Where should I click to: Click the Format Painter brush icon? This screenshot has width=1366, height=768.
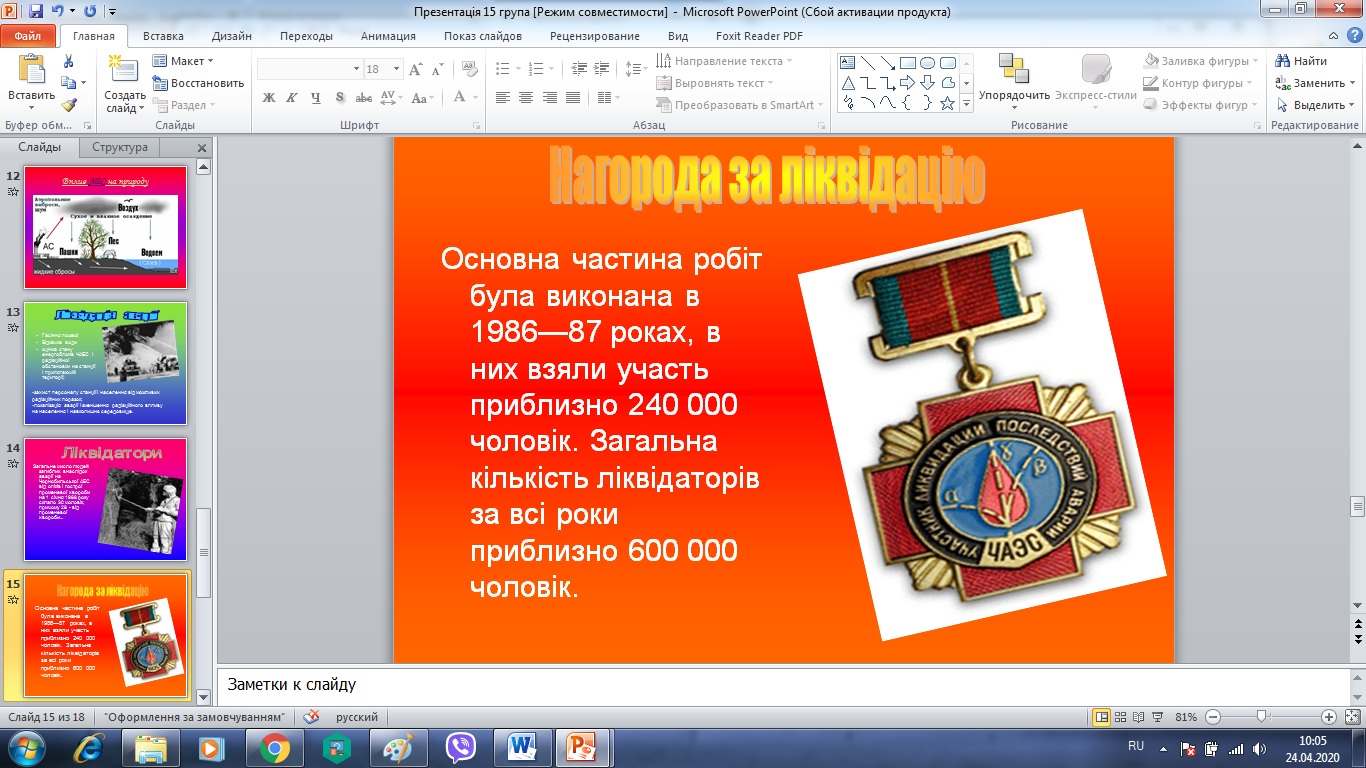coord(68,105)
